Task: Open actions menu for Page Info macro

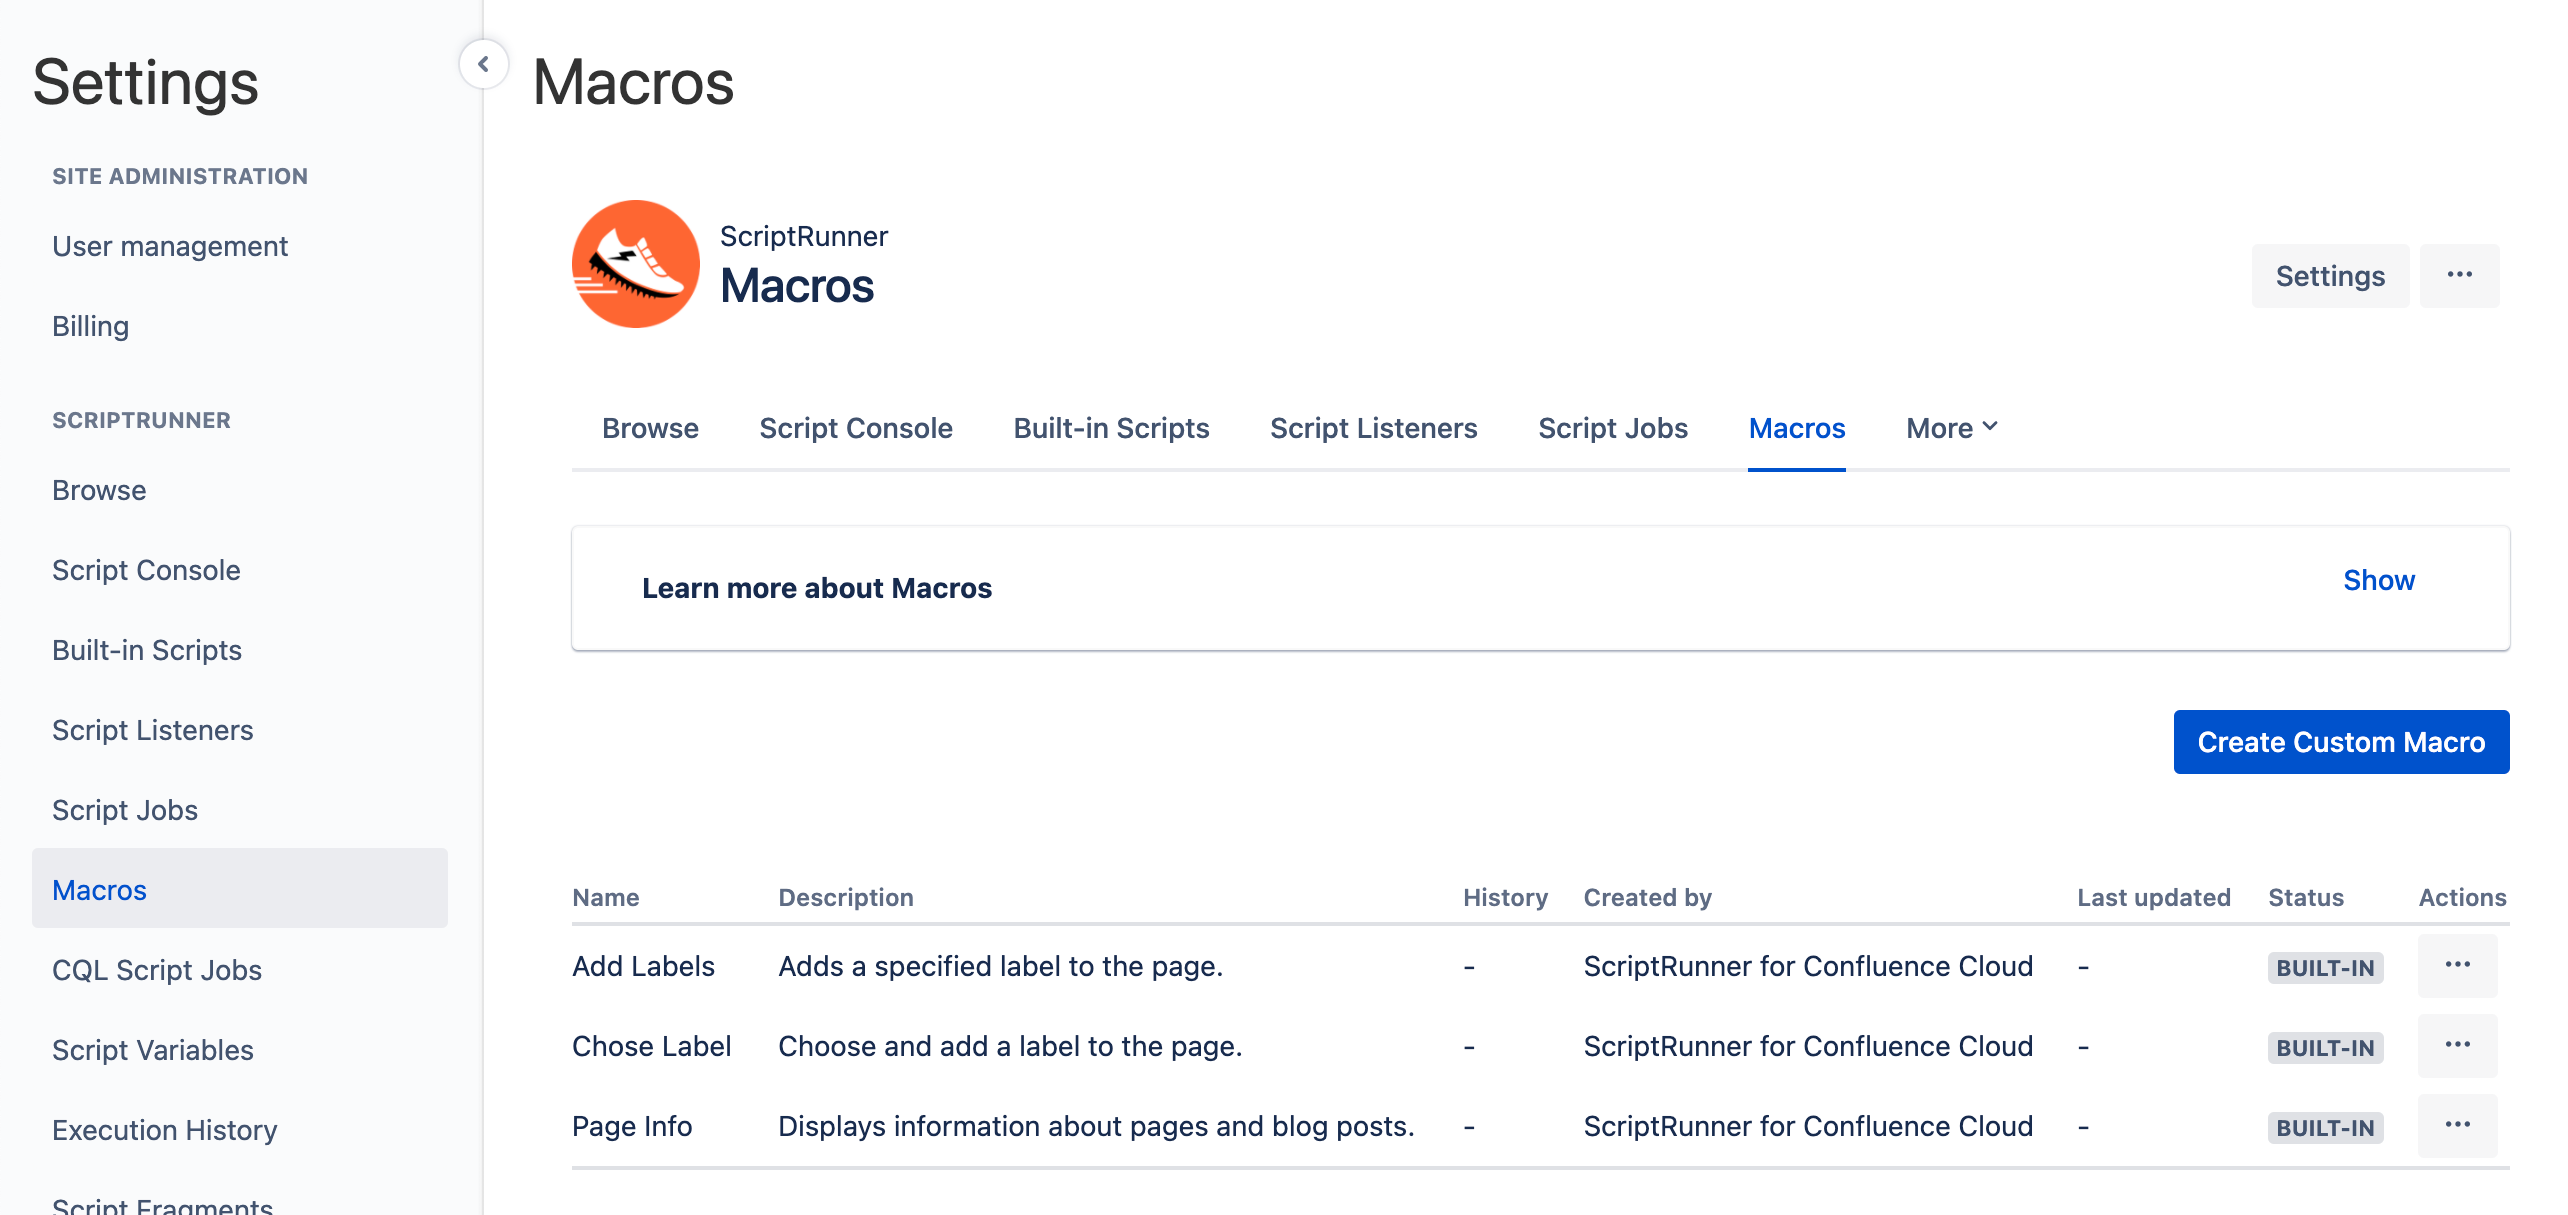Action: [2457, 1126]
